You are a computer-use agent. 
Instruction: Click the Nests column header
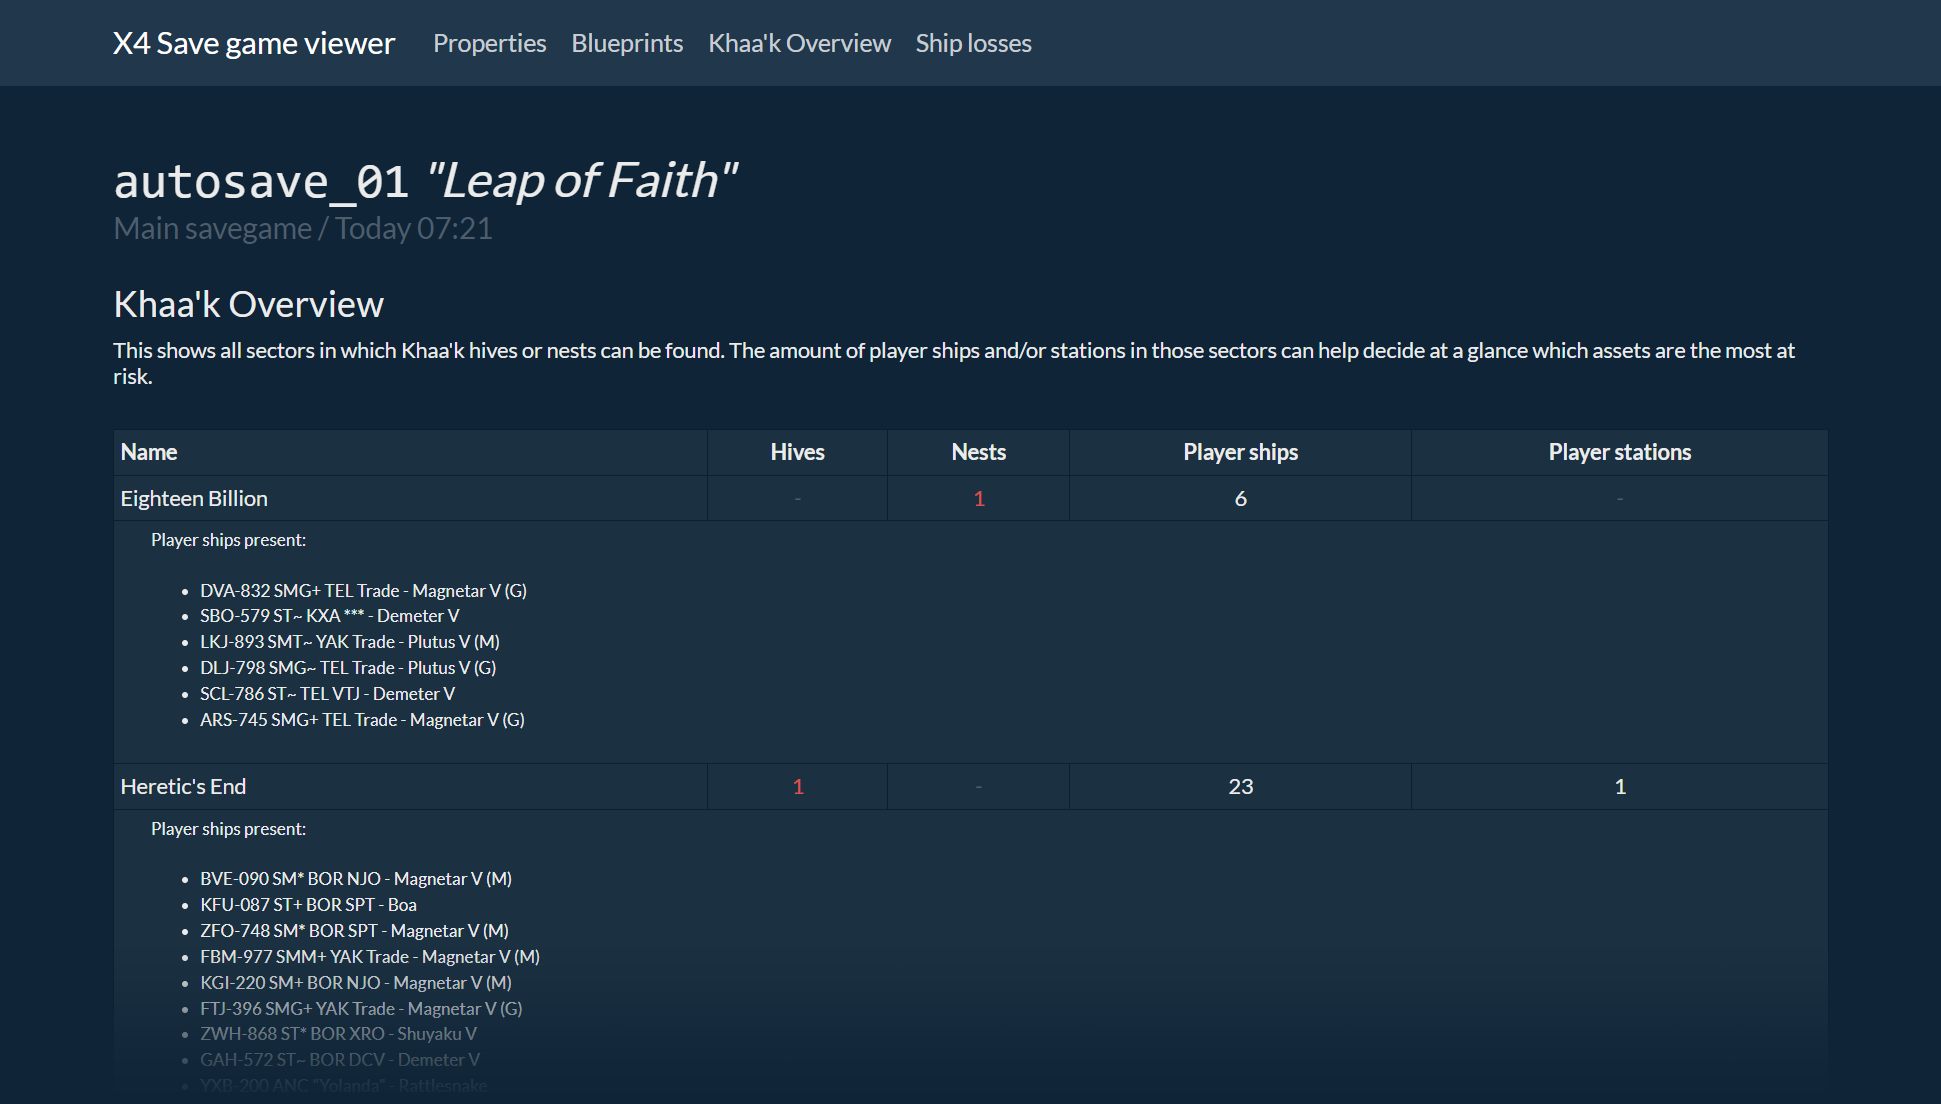point(978,452)
